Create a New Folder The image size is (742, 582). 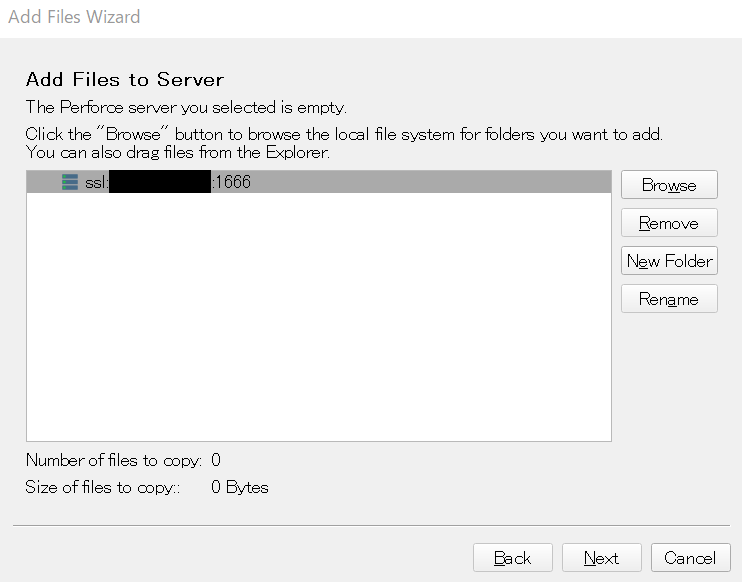(669, 261)
